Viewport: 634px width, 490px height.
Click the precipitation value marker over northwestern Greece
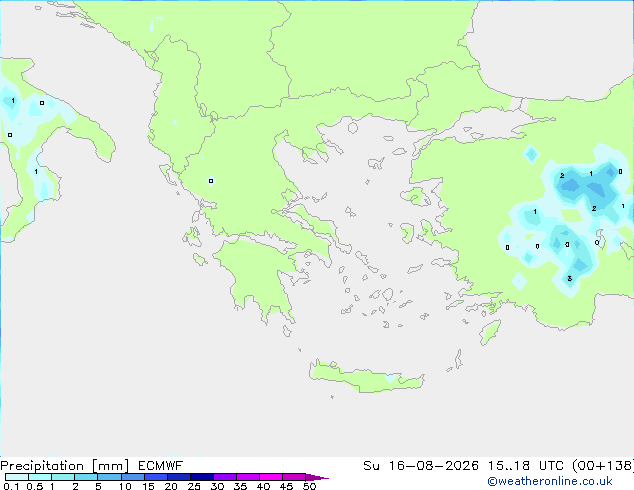pos(211,181)
